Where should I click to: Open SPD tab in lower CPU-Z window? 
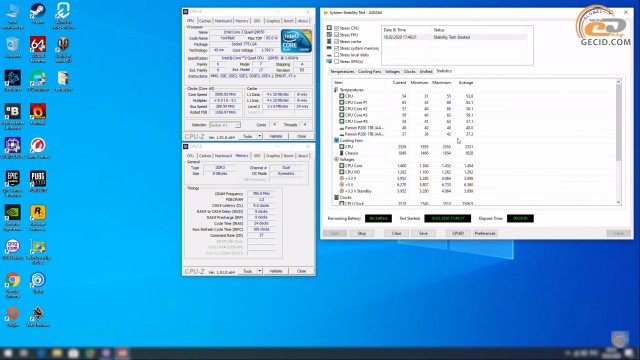257,156
